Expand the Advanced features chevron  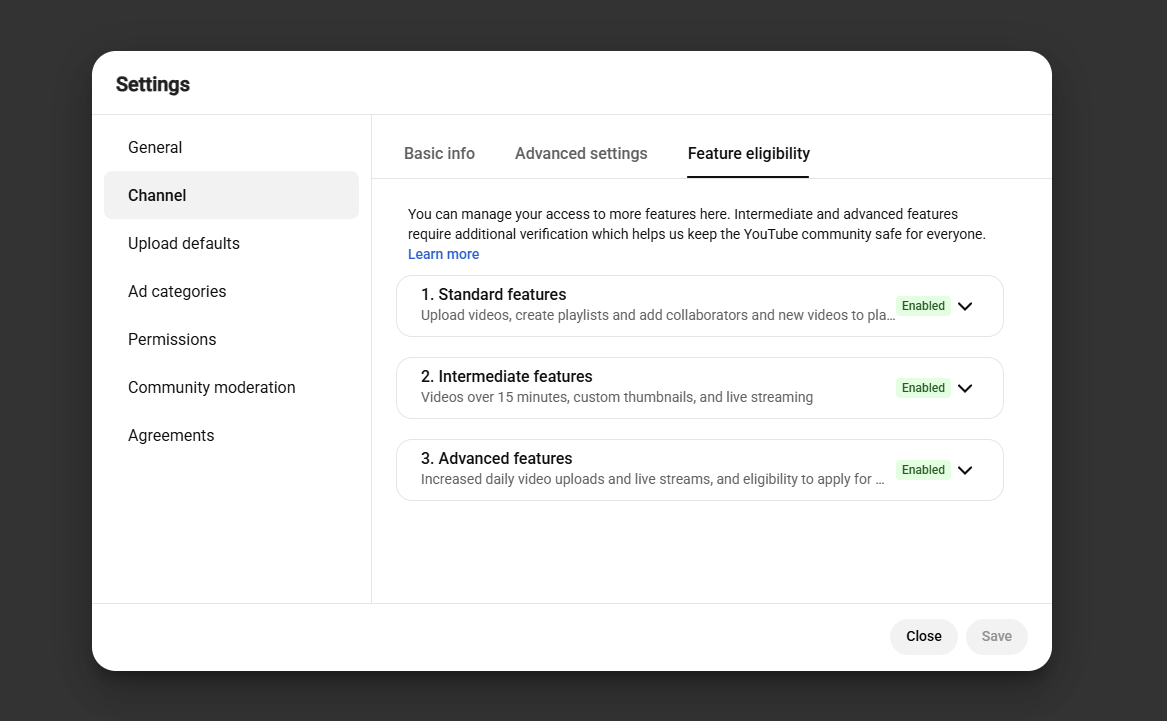[x=965, y=470]
